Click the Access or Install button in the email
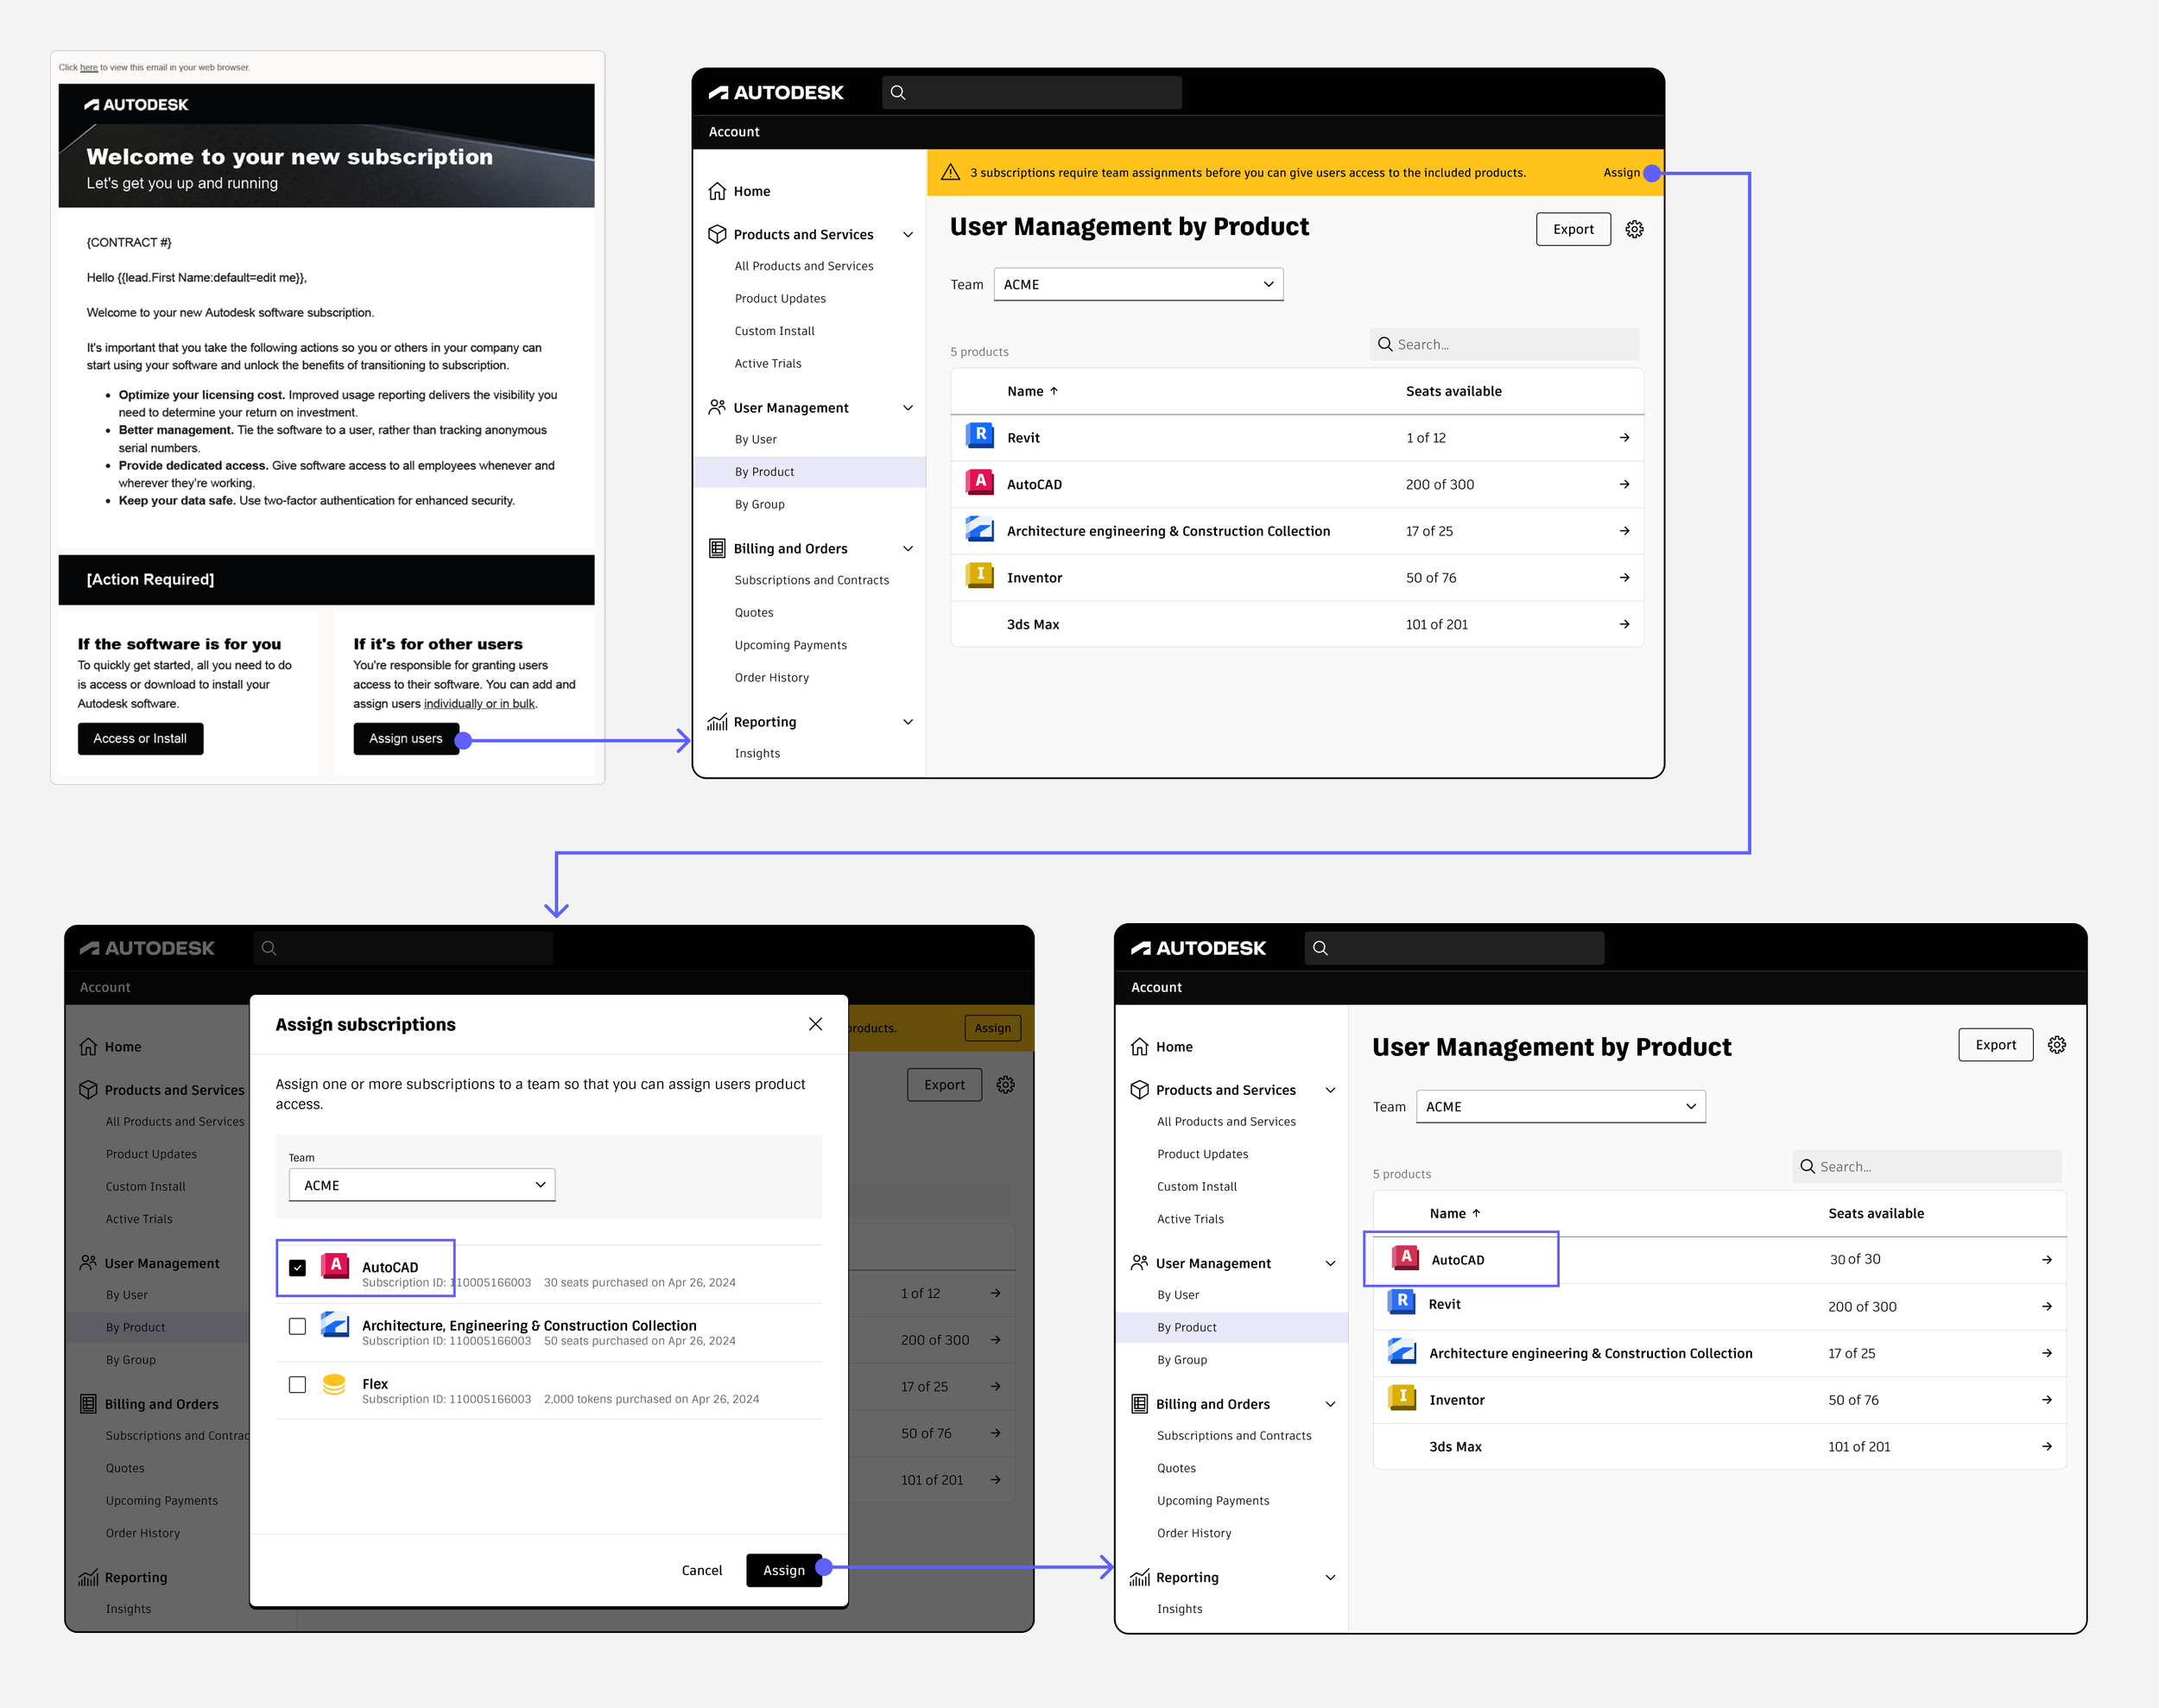 (x=140, y=738)
